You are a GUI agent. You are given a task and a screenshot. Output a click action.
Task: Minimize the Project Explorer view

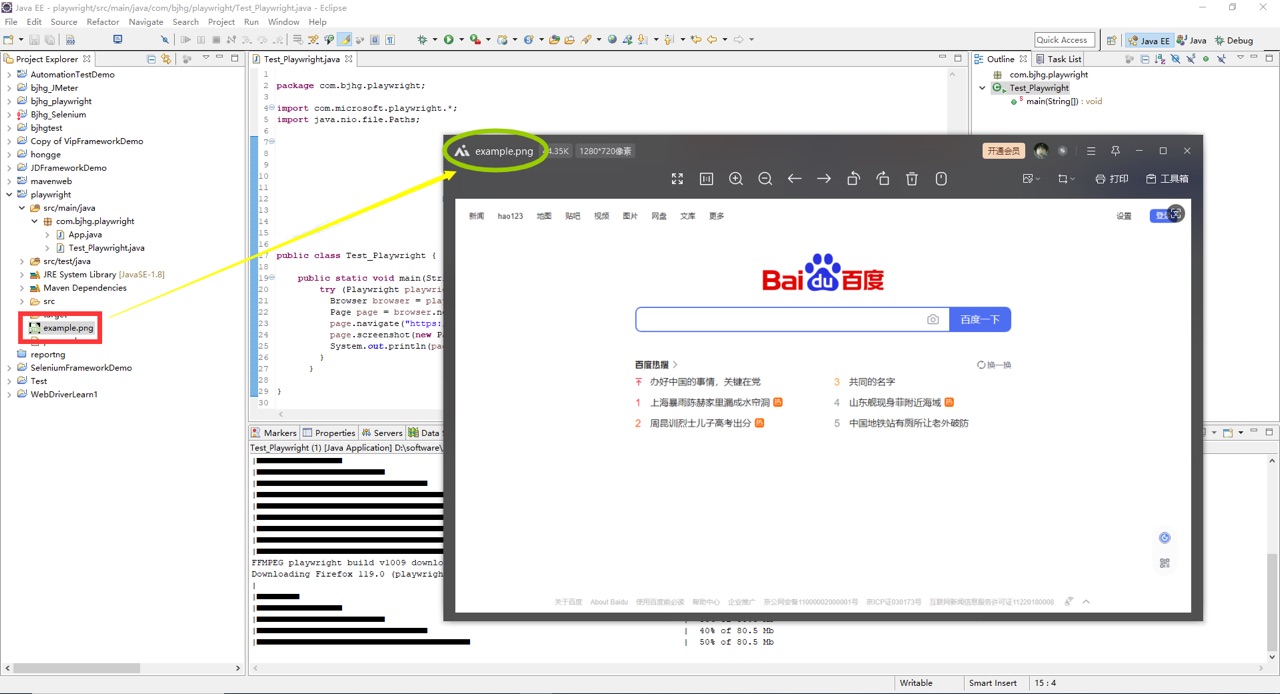[221, 58]
